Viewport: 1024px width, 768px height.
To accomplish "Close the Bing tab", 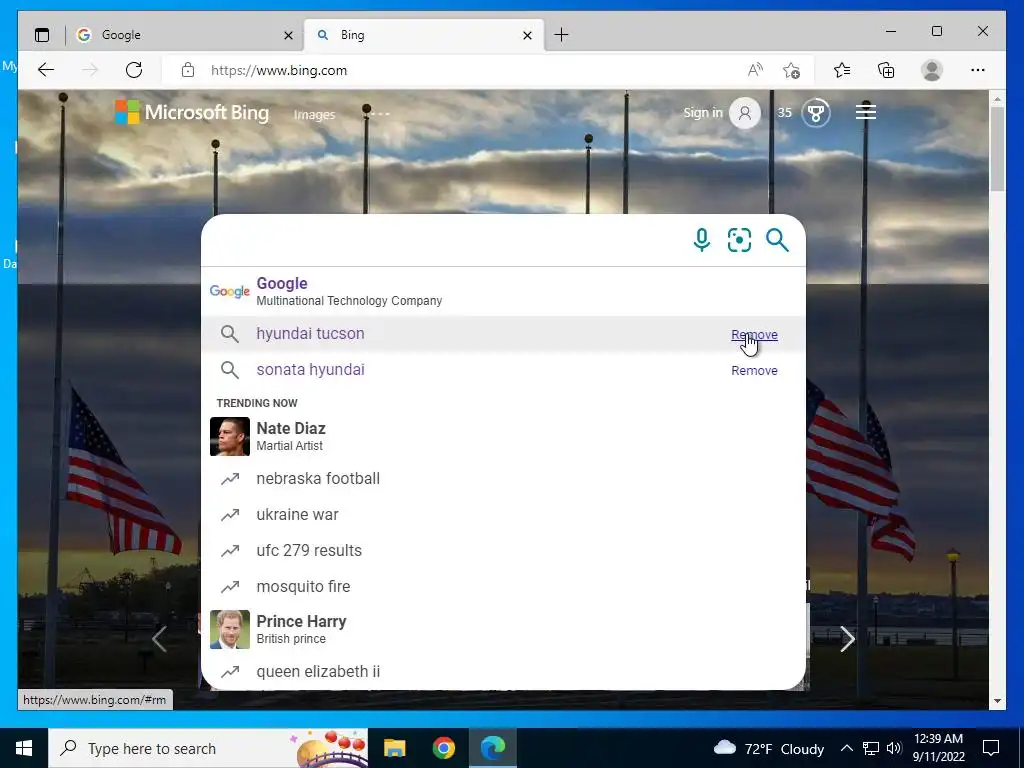I will pos(528,35).
